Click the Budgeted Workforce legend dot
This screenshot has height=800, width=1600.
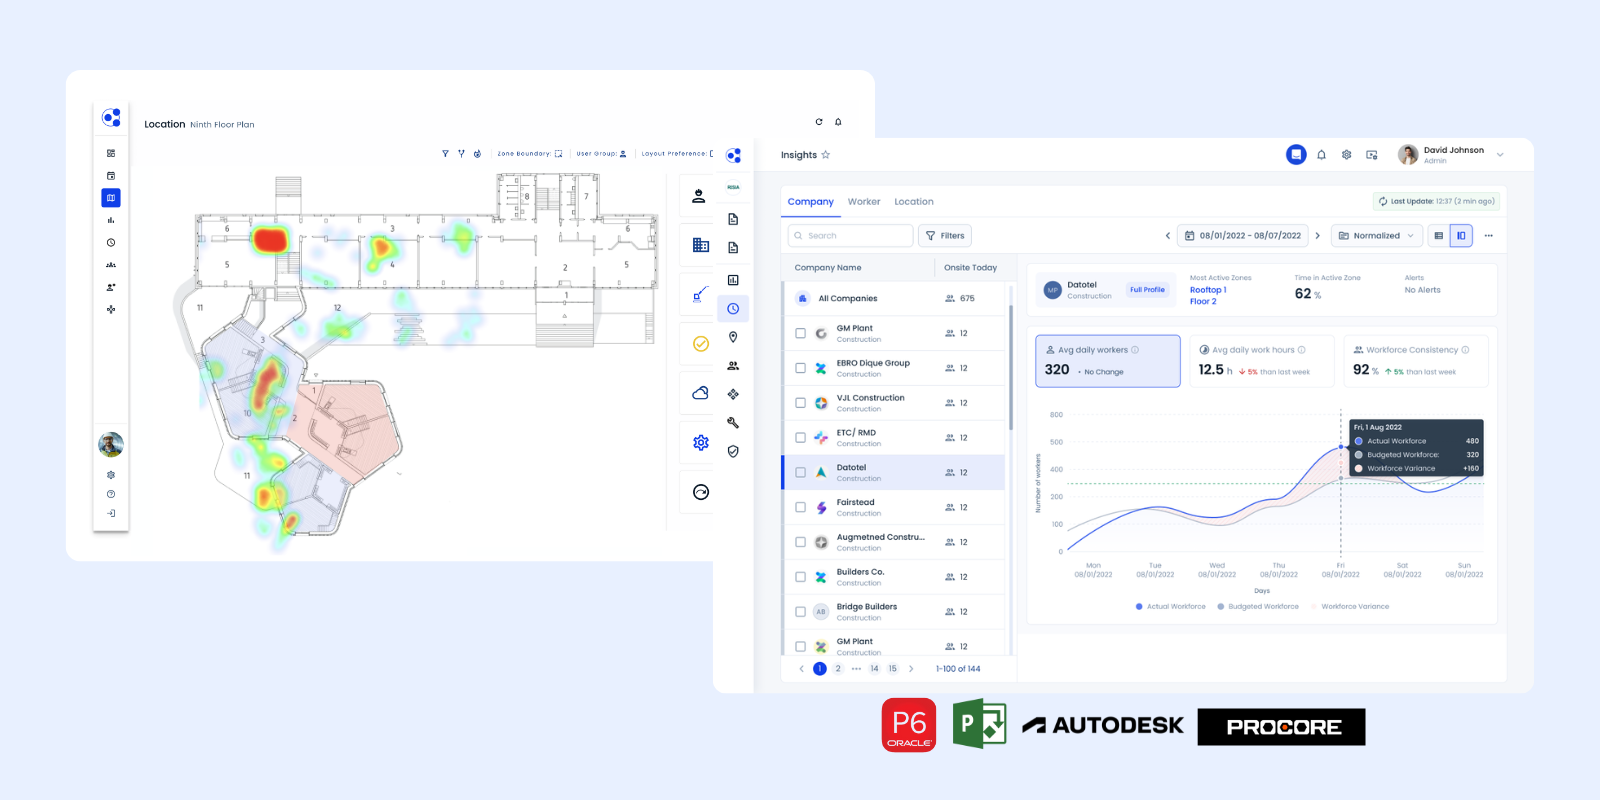(1221, 607)
